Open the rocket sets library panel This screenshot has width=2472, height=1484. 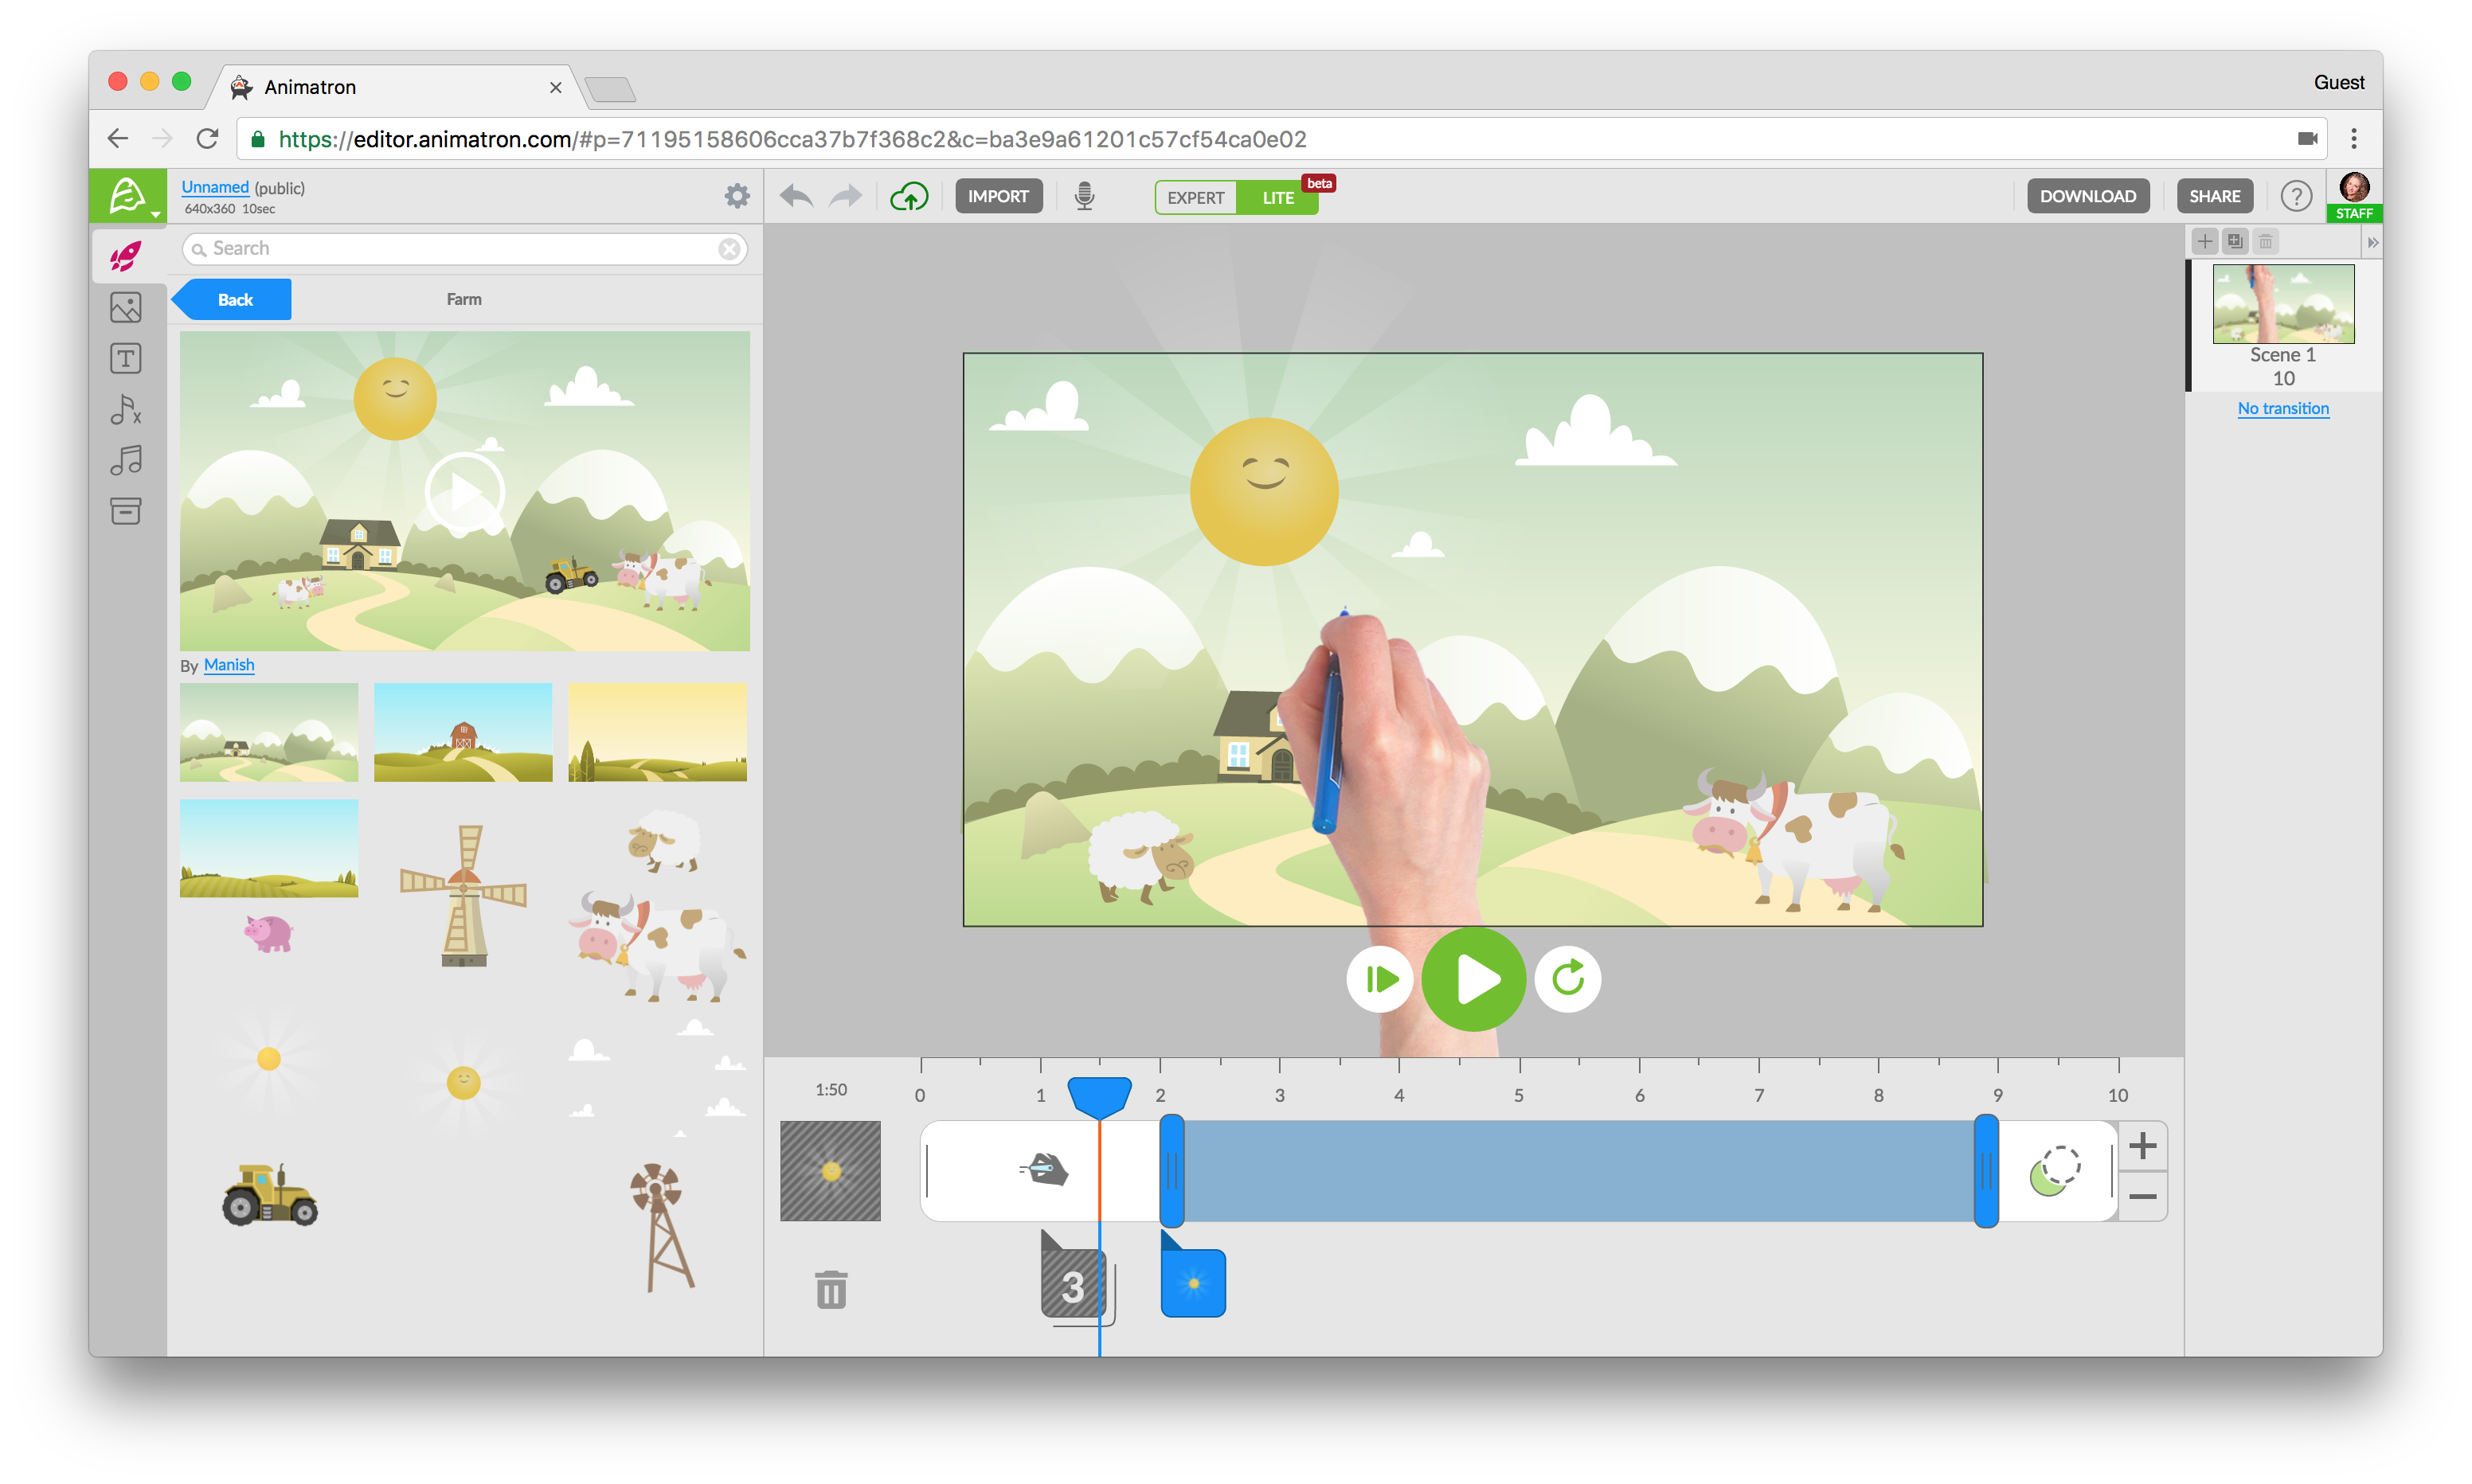click(x=126, y=257)
